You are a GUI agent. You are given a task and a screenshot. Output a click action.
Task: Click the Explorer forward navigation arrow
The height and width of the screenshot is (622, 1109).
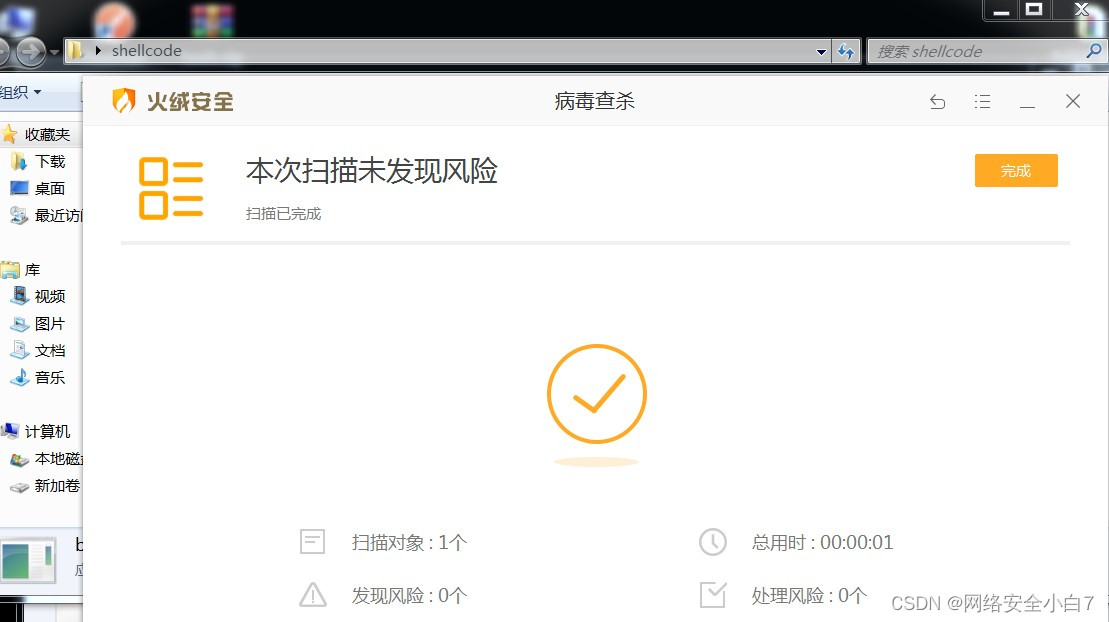click(30, 51)
